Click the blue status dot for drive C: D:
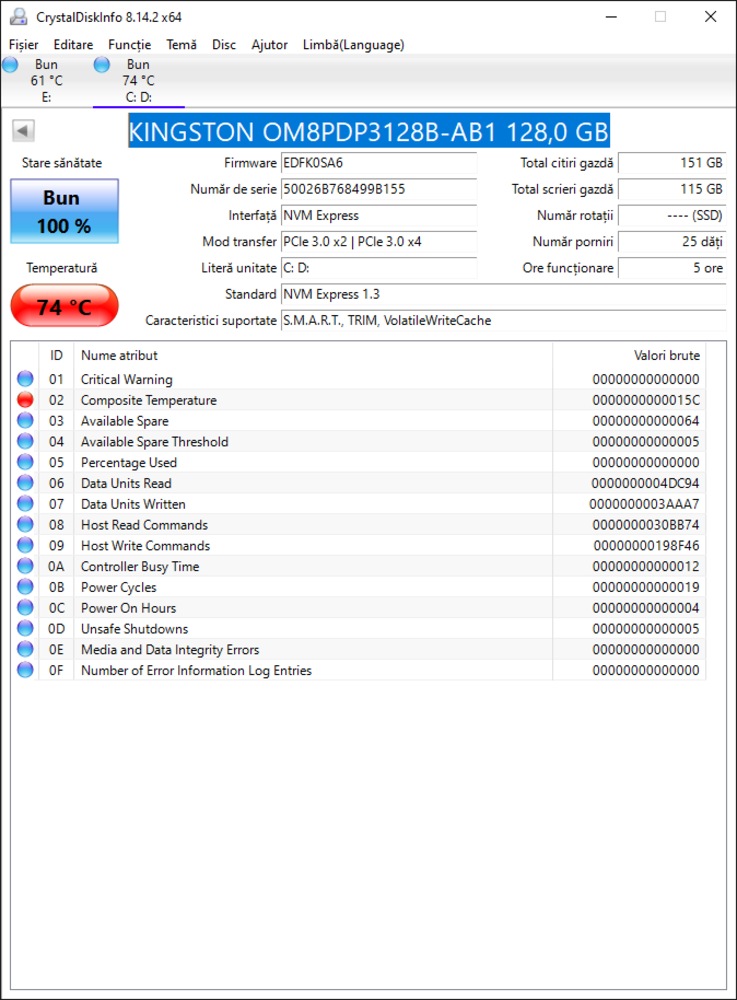The height and width of the screenshot is (1000, 737). point(102,64)
